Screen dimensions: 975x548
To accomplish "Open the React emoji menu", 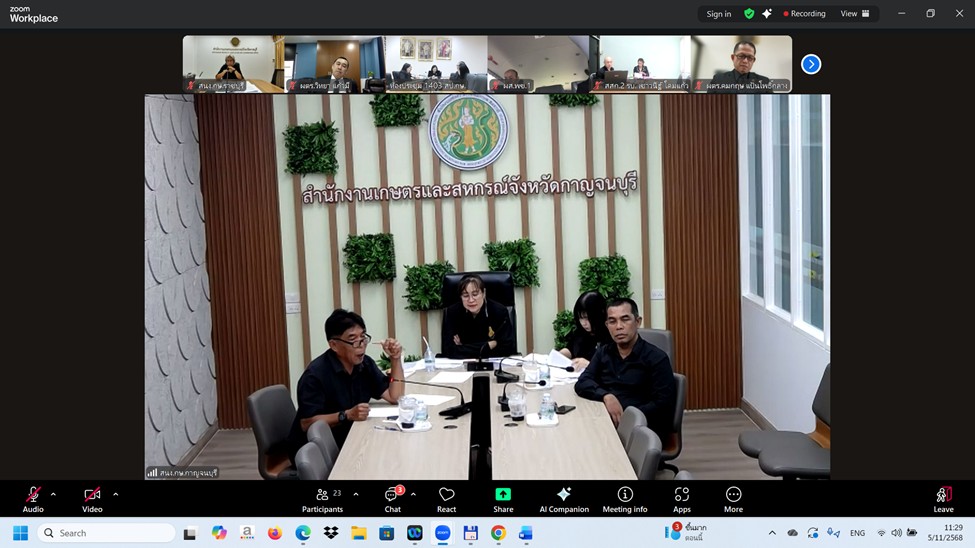I will point(446,497).
